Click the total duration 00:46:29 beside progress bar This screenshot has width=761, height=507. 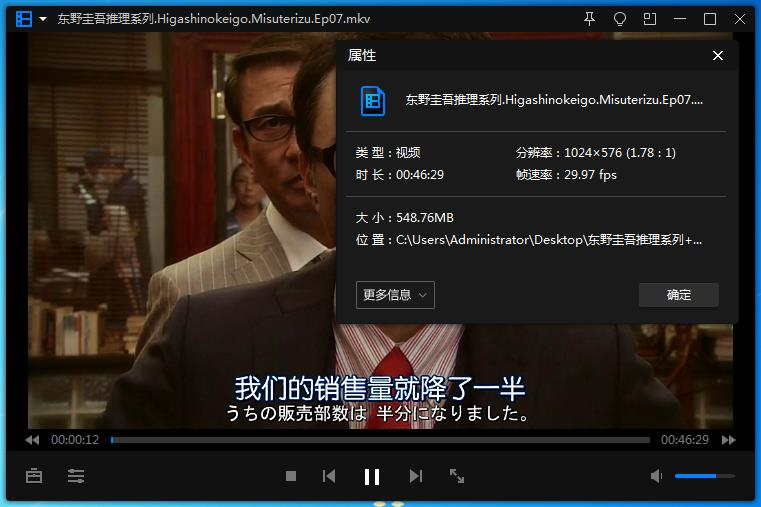pos(685,440)
